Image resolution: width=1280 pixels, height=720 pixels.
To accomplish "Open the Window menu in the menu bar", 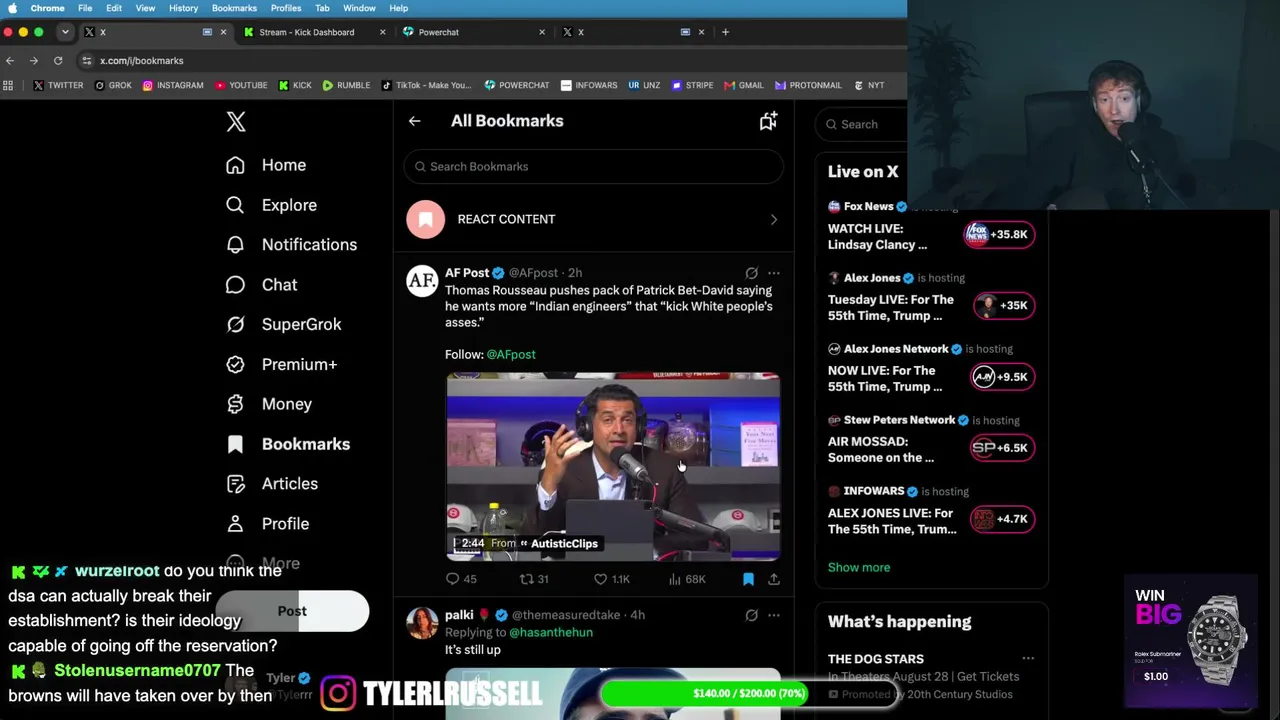I will [x=359, y=8].
